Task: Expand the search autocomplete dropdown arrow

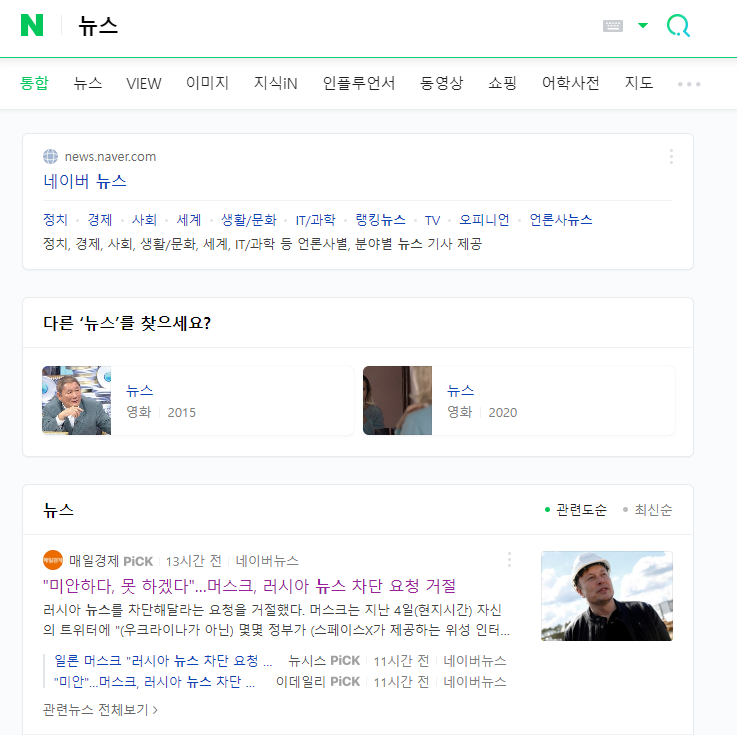Action: pyautogui.click(x=643, y=25)
